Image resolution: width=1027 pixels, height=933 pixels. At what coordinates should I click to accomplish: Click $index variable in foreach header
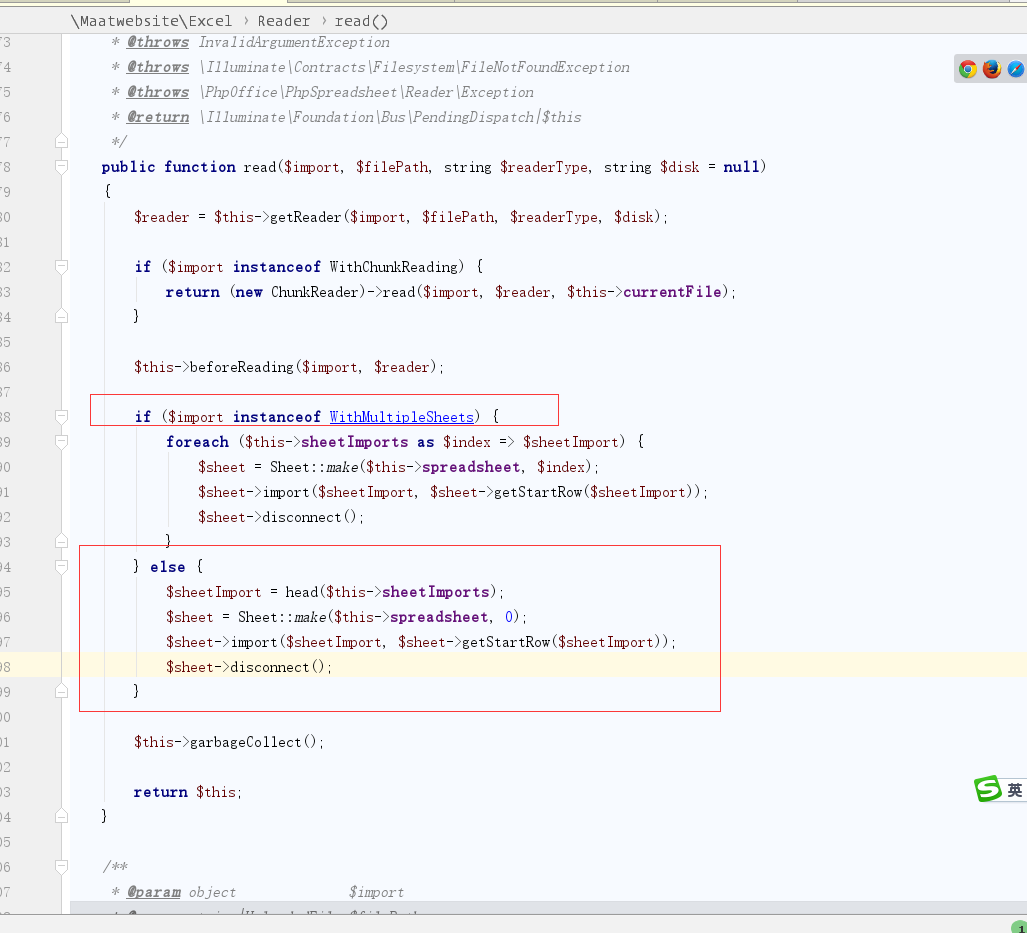[x=466, y=442]
